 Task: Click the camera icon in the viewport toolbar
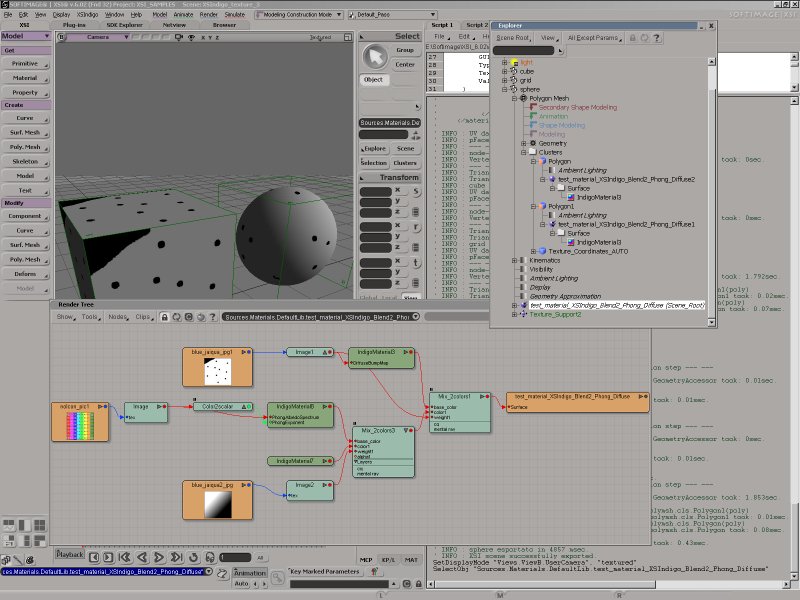179,38
